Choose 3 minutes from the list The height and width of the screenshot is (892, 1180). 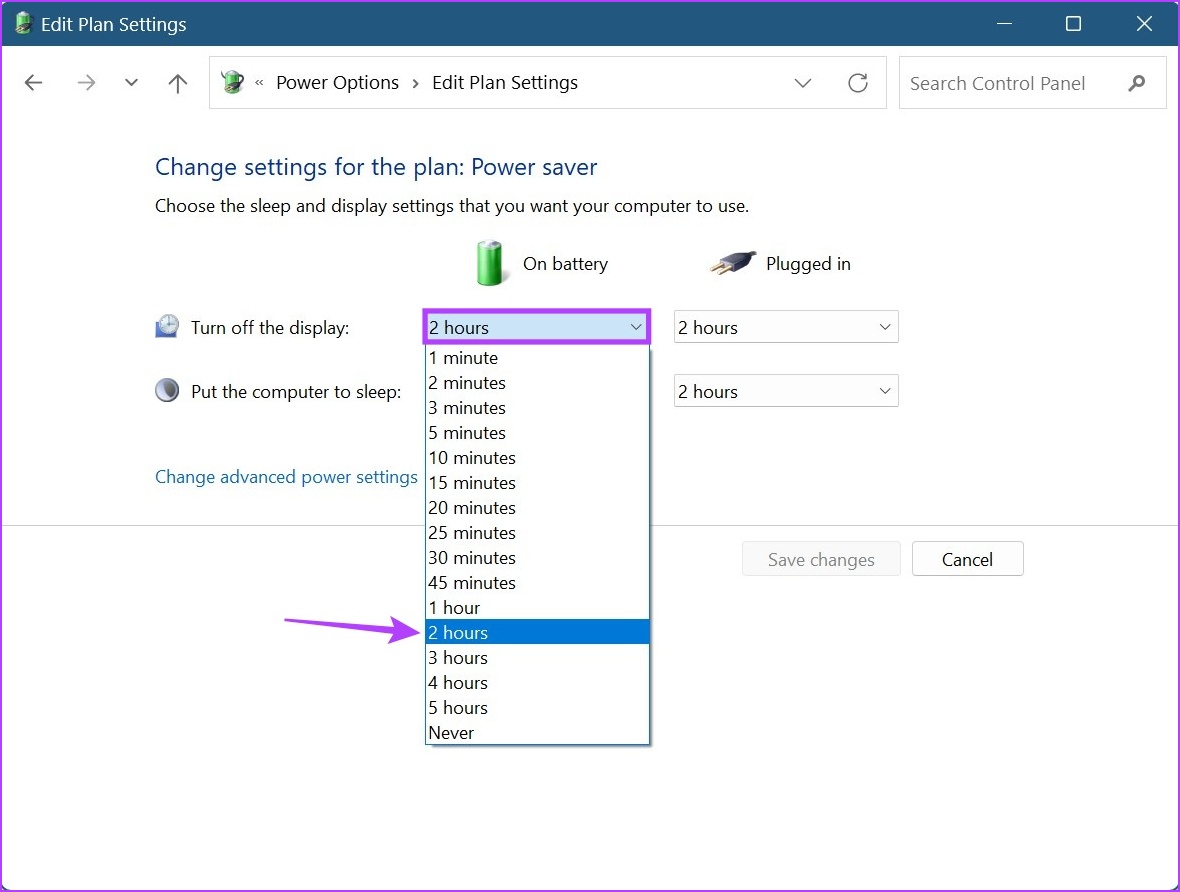pos(537,408)
